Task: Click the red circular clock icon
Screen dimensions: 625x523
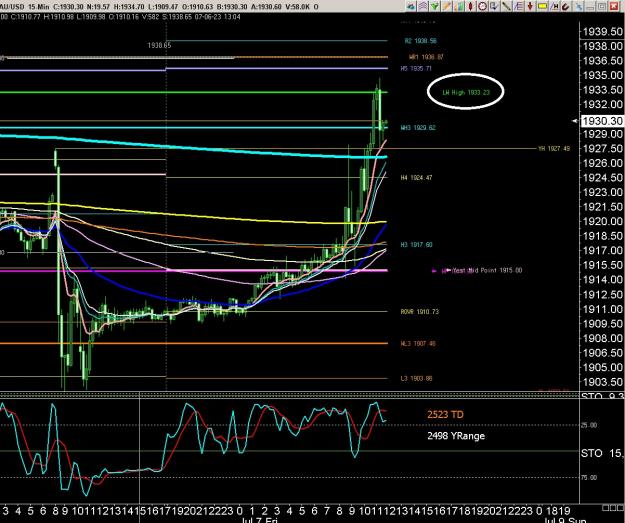Action: pos(482,6)
